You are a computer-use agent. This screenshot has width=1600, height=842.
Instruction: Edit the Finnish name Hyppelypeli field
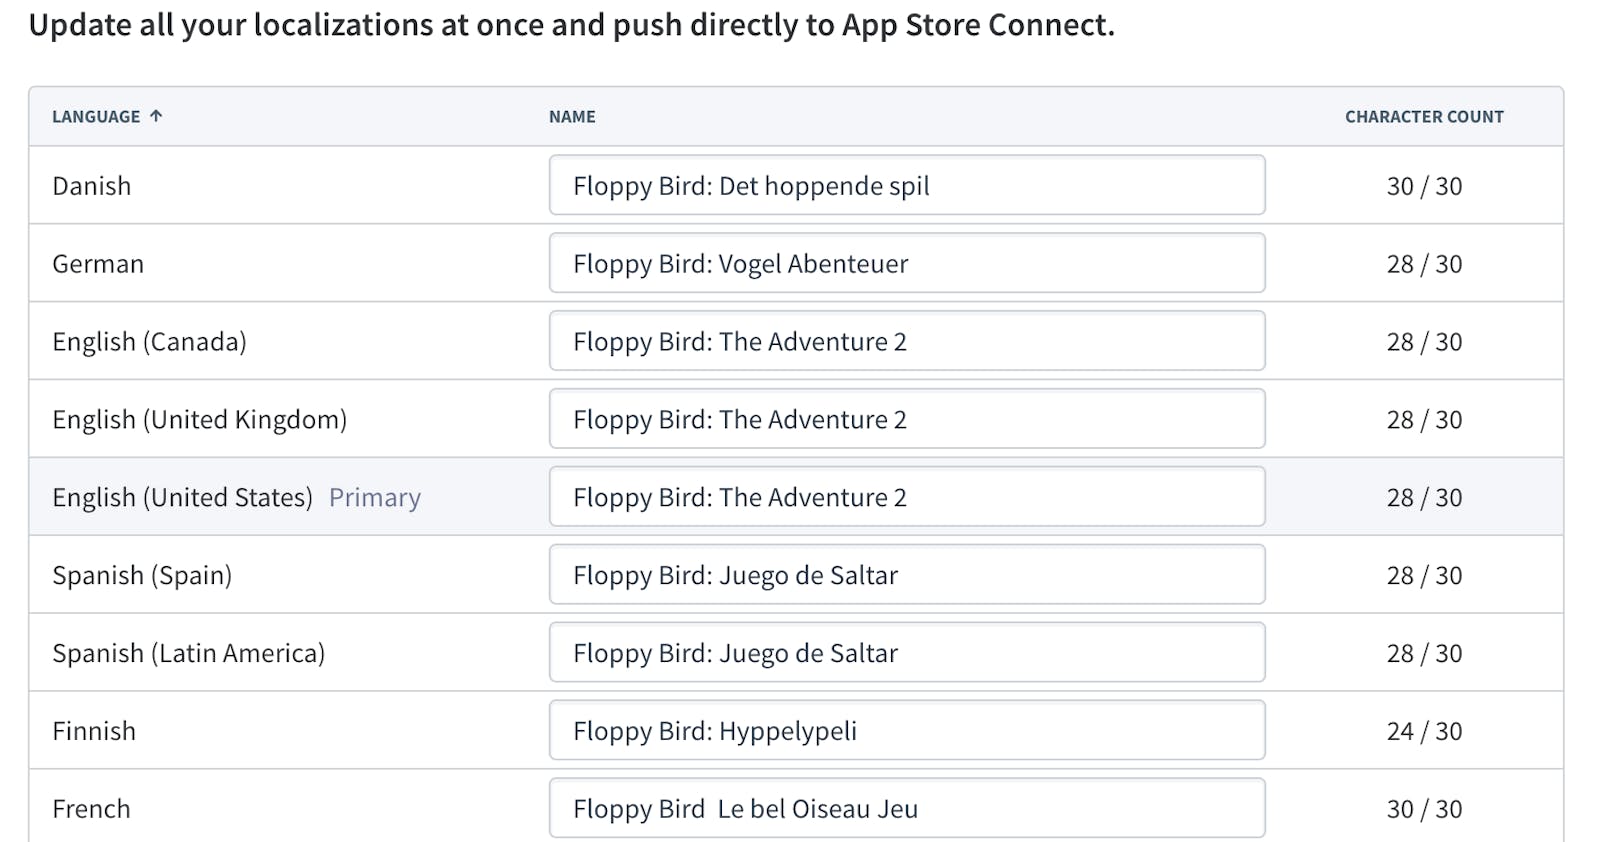[x=906, y=732]
